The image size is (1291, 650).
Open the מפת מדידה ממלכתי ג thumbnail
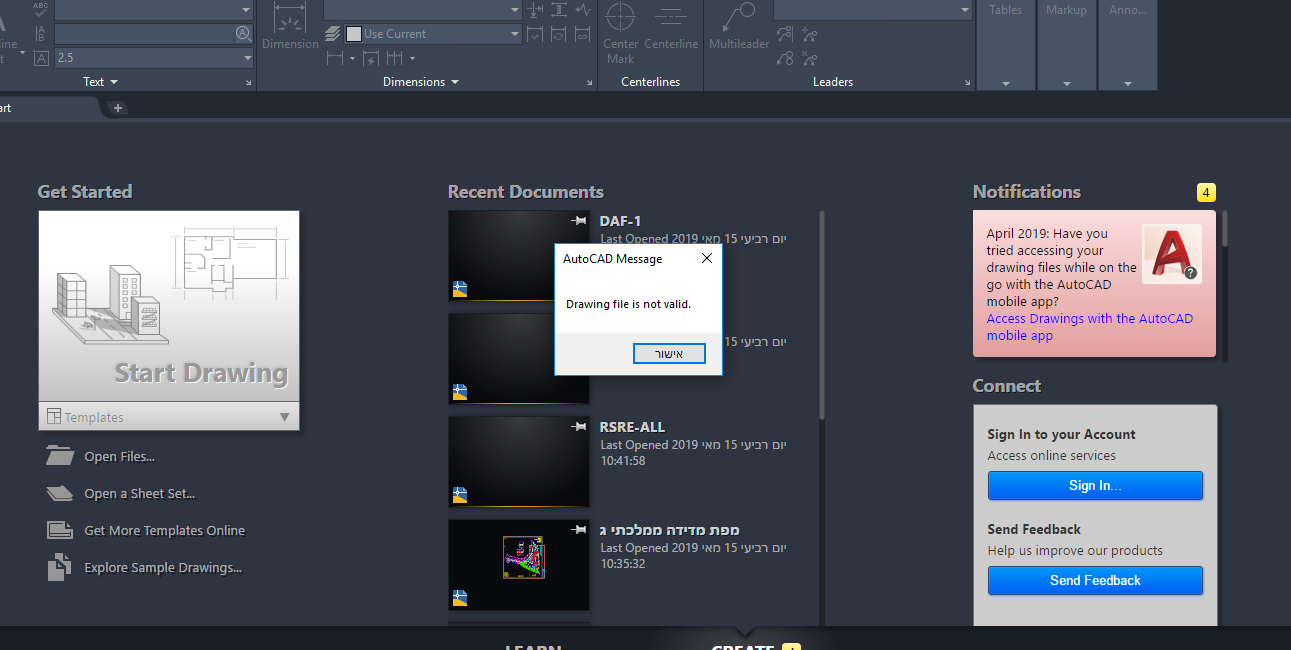(x=519, y=565)
